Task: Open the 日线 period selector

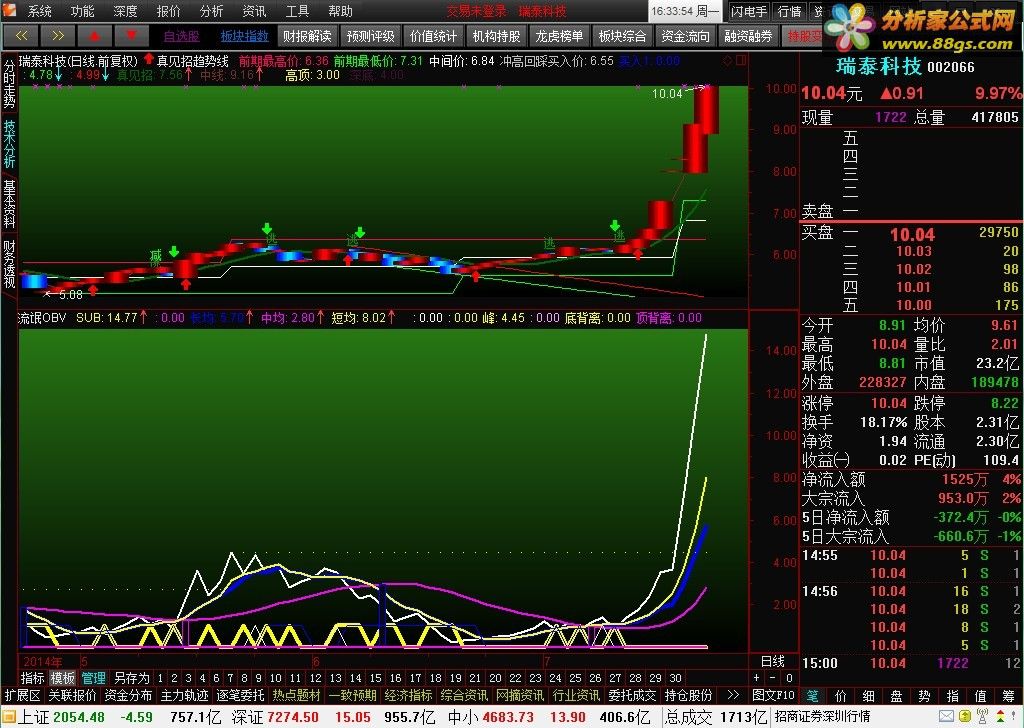Action: coord(773,661)
